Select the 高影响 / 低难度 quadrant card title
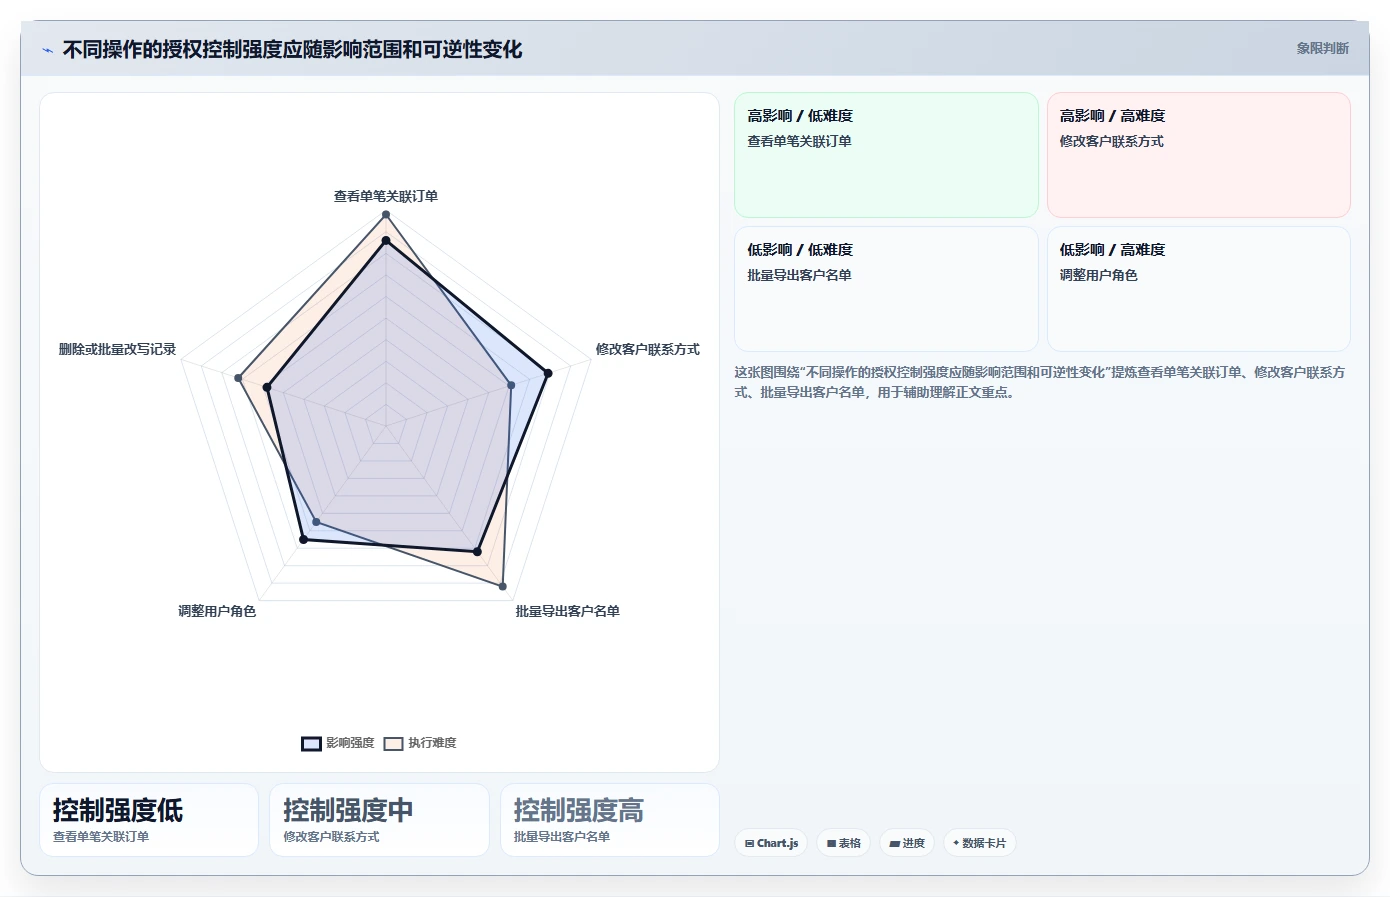 pos(800,116)
